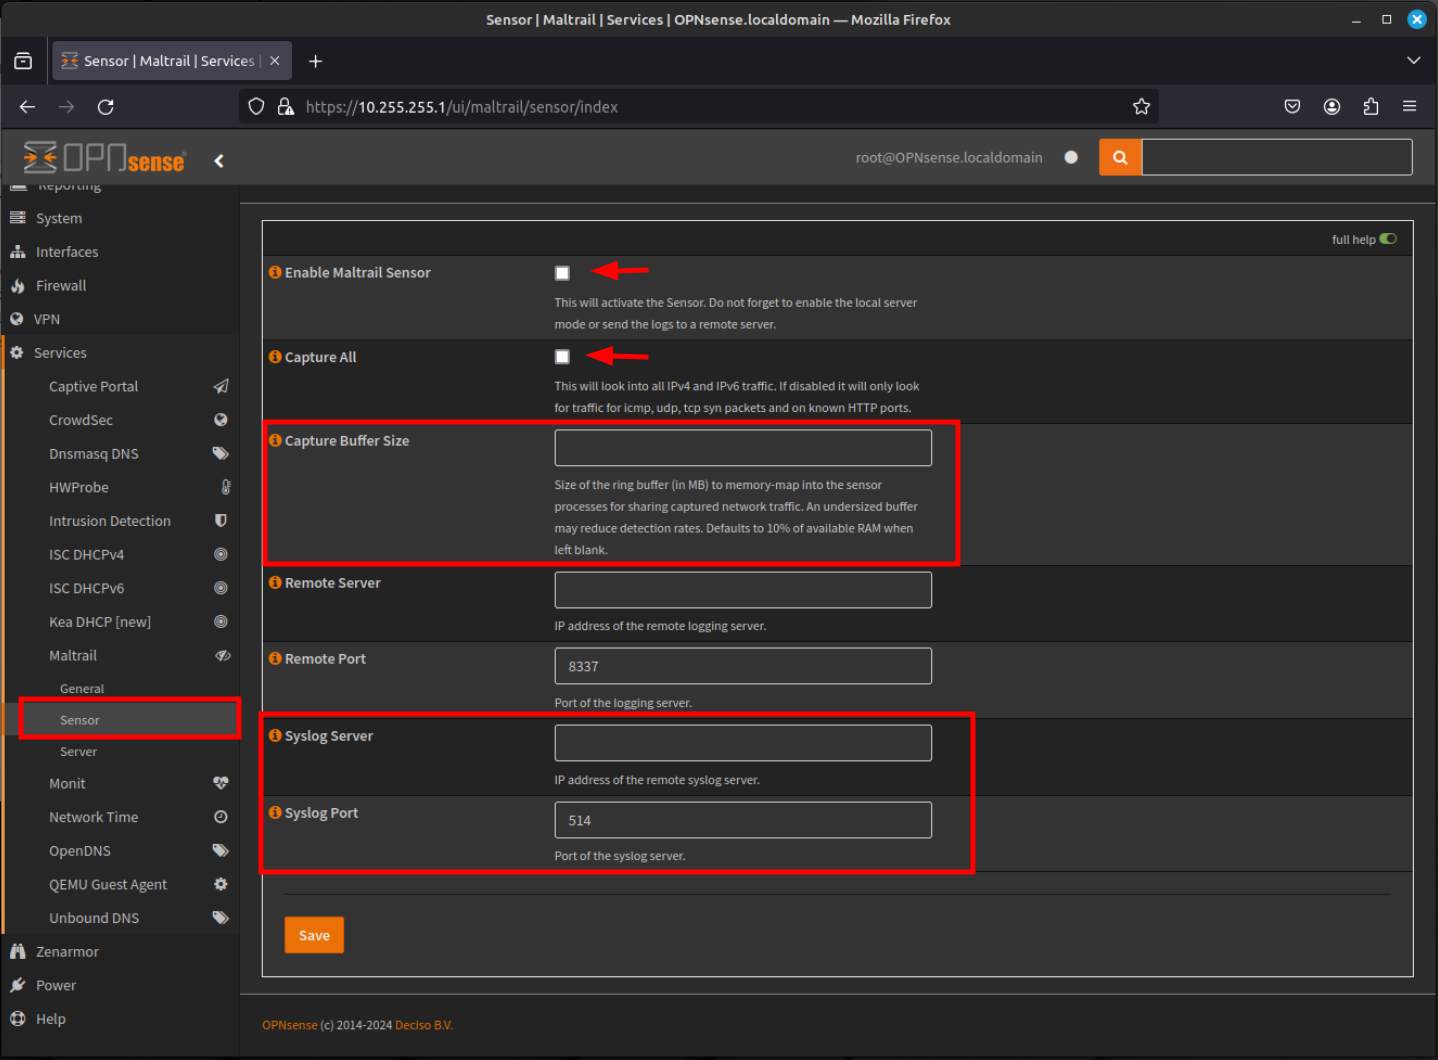
Task: List all Firefox tabs dropdown arrow
Action: point(1413,61)
